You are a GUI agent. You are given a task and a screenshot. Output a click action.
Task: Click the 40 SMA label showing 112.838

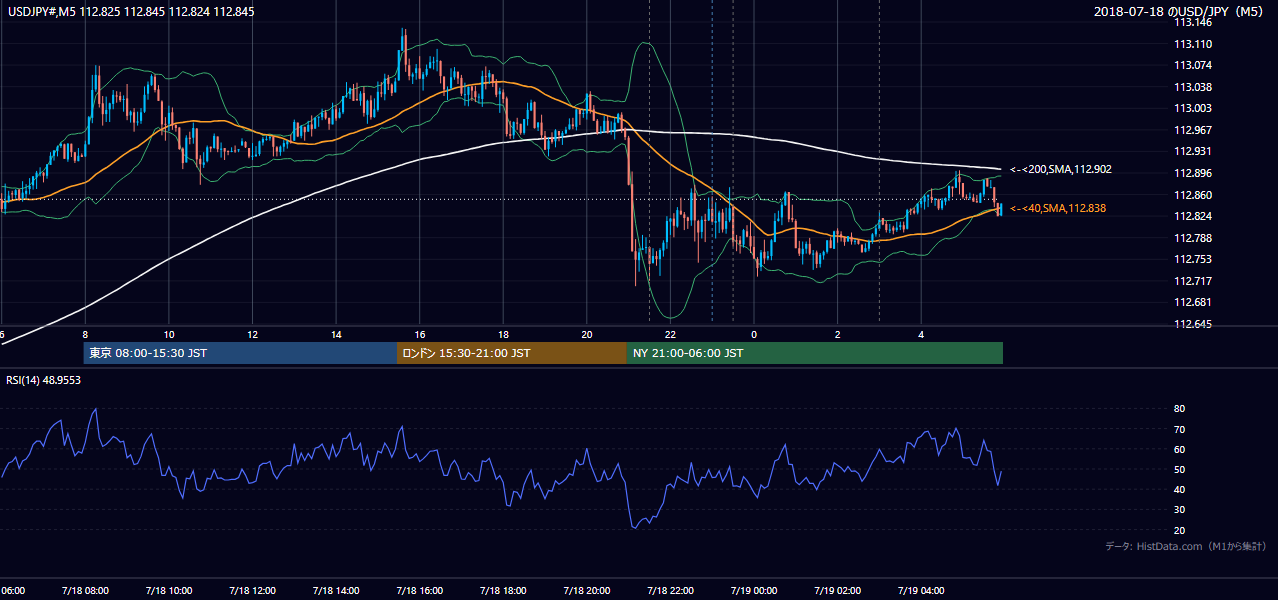tap(1057, 208)
